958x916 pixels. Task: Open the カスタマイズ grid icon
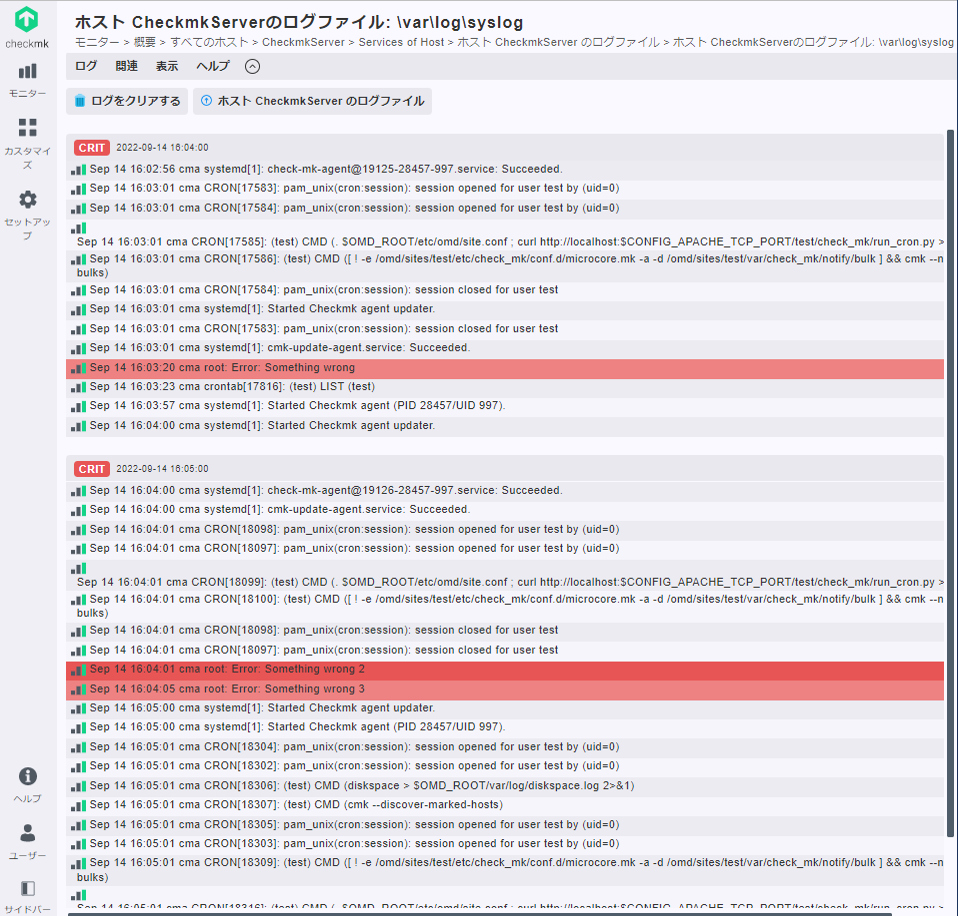click(27, 128)
